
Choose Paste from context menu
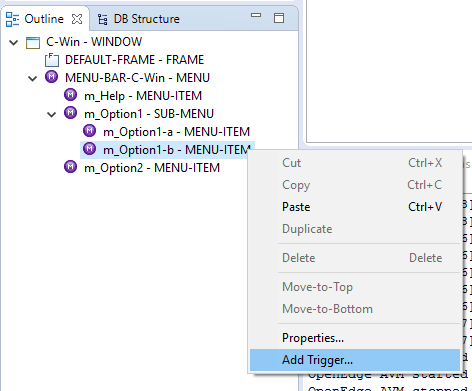point(355,207)
